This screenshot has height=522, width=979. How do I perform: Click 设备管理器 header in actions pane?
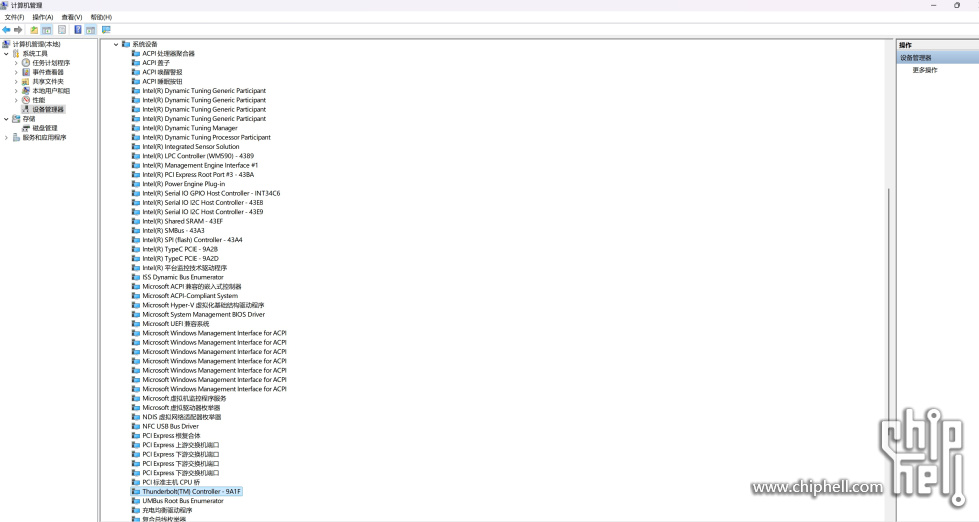[x=938, y=57]
